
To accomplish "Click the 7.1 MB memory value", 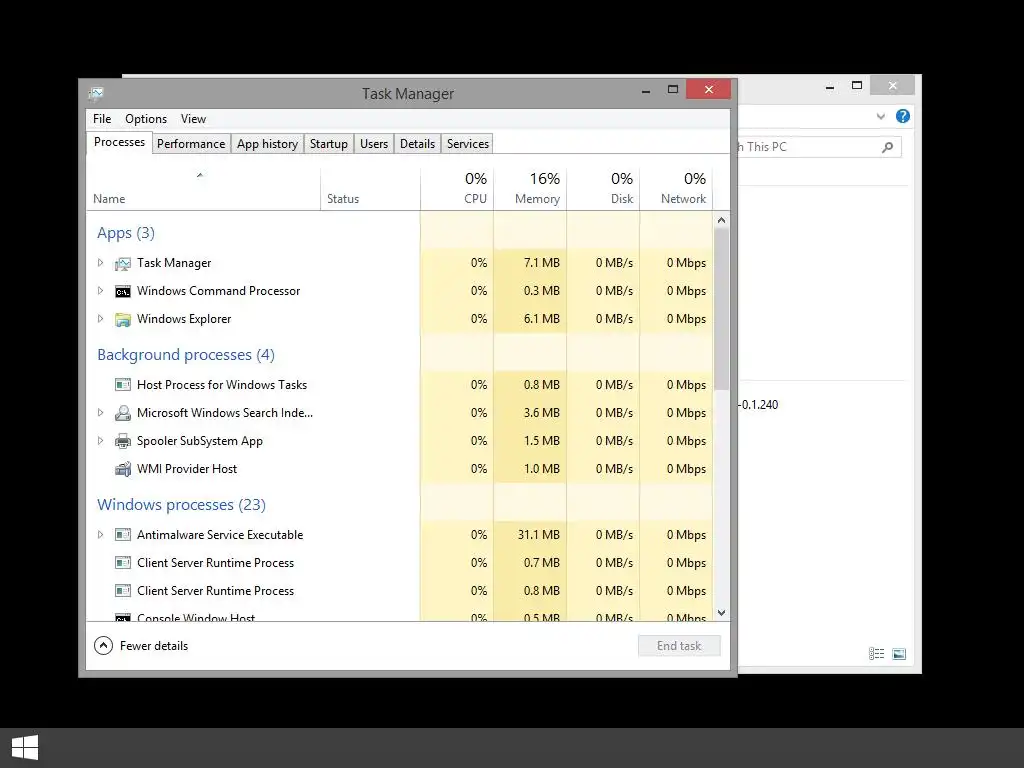I will [541, 263].
